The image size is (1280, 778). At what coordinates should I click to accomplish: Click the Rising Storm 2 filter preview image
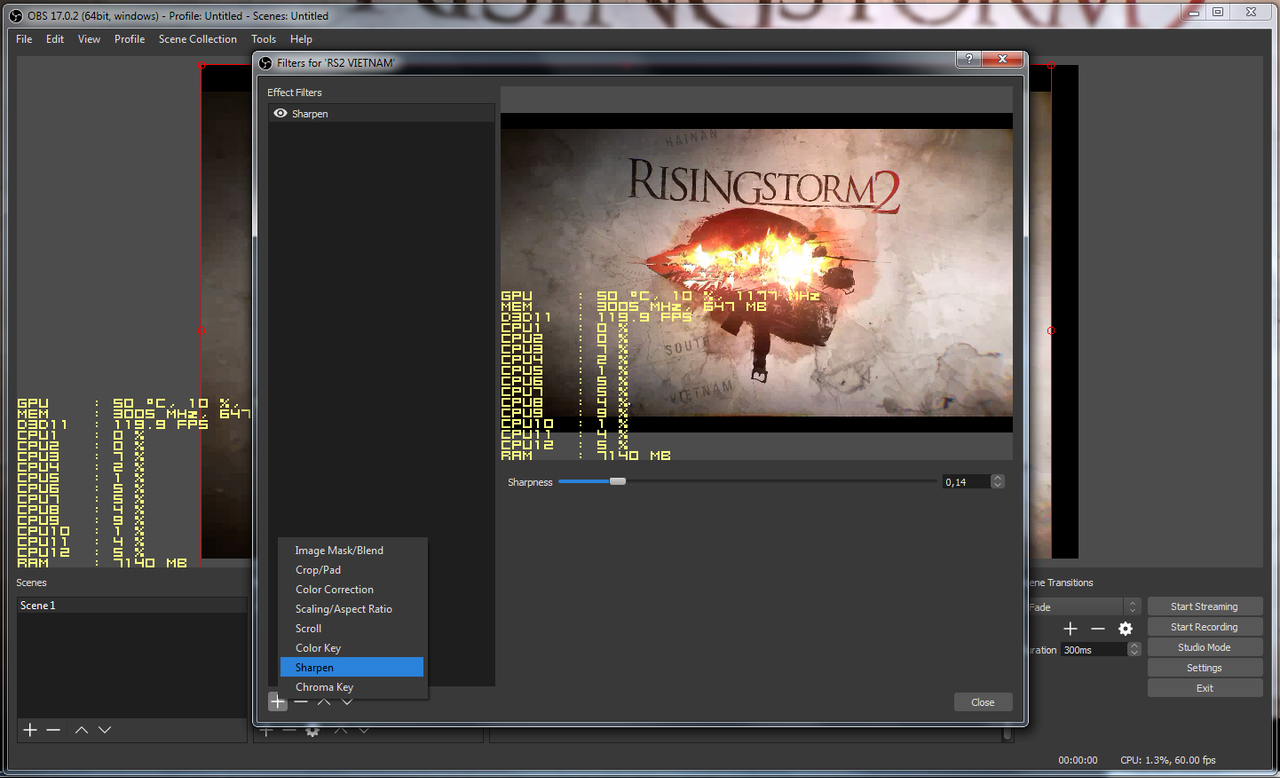click(x=756, y=272)
